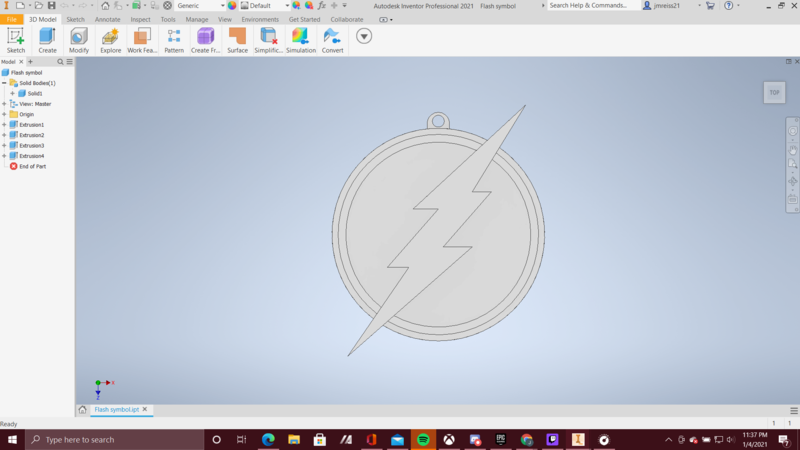Open the Pattern panel
Viewport: 800px width, 450px height.
point(174,40)
